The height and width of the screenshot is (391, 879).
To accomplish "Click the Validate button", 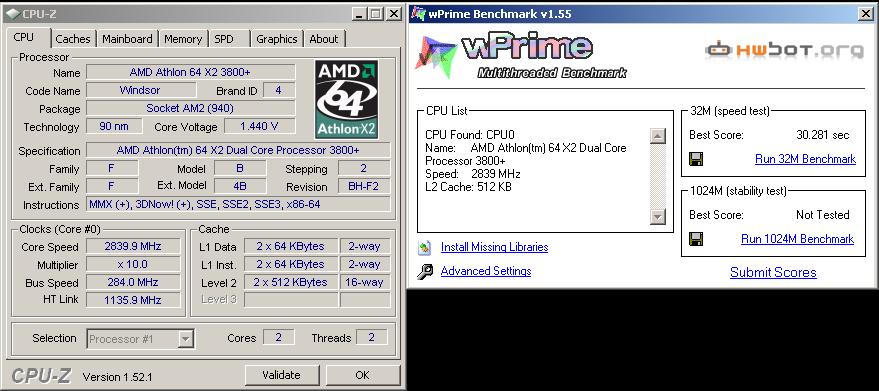I will point(282,375).
